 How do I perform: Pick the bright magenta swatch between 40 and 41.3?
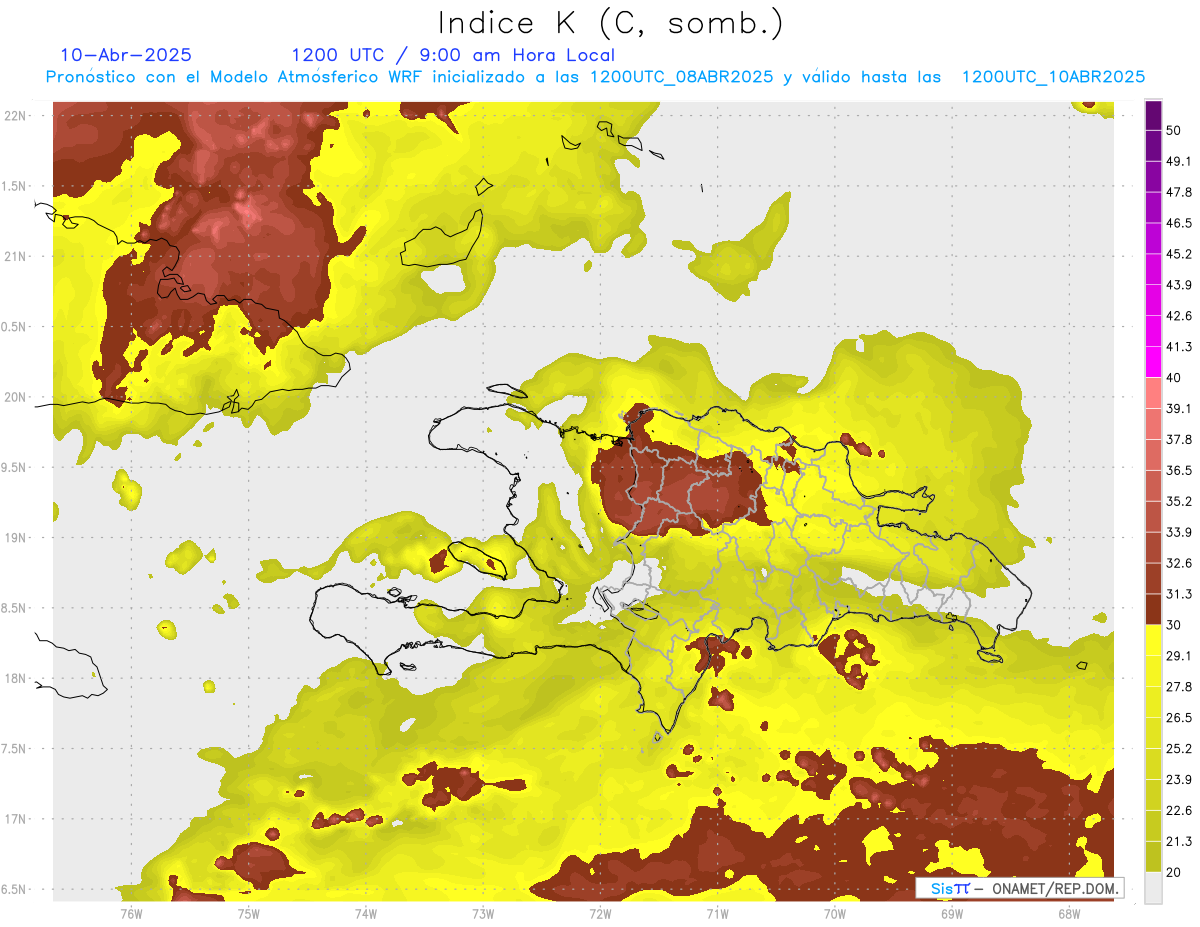click(x=1153, y=363)
